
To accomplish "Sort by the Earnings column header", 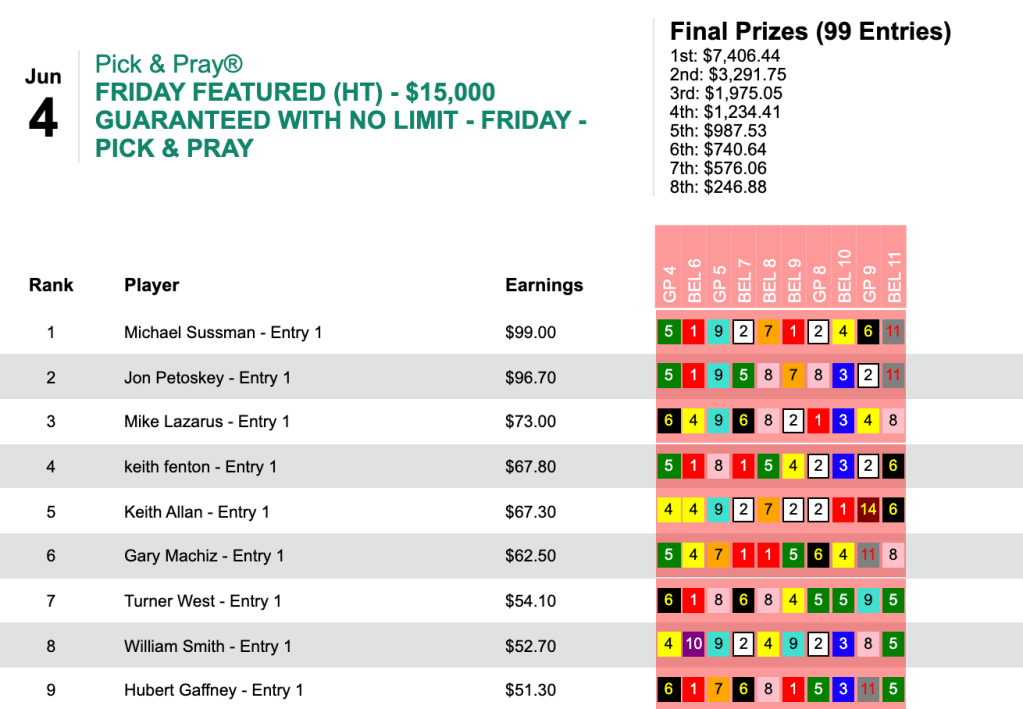I will (544, 285).
